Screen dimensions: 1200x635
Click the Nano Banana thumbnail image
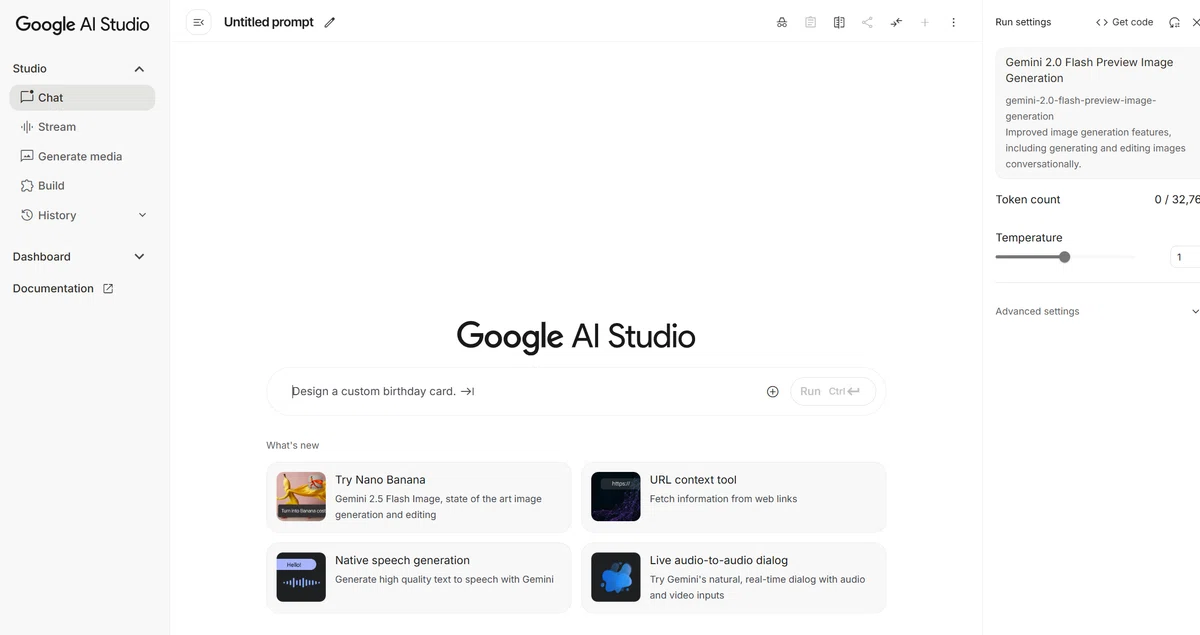(x=301, y=496)
